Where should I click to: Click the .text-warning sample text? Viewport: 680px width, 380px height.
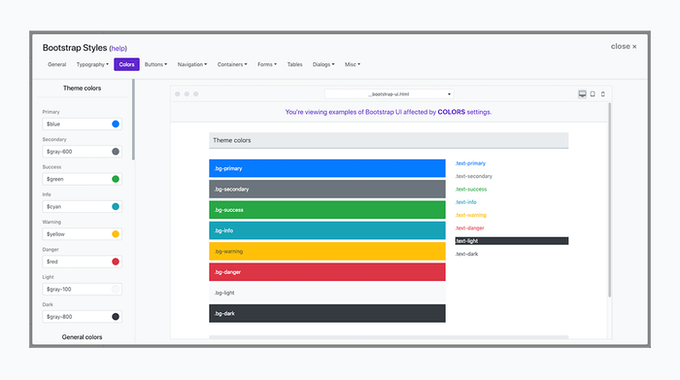(x=471, y=215)
